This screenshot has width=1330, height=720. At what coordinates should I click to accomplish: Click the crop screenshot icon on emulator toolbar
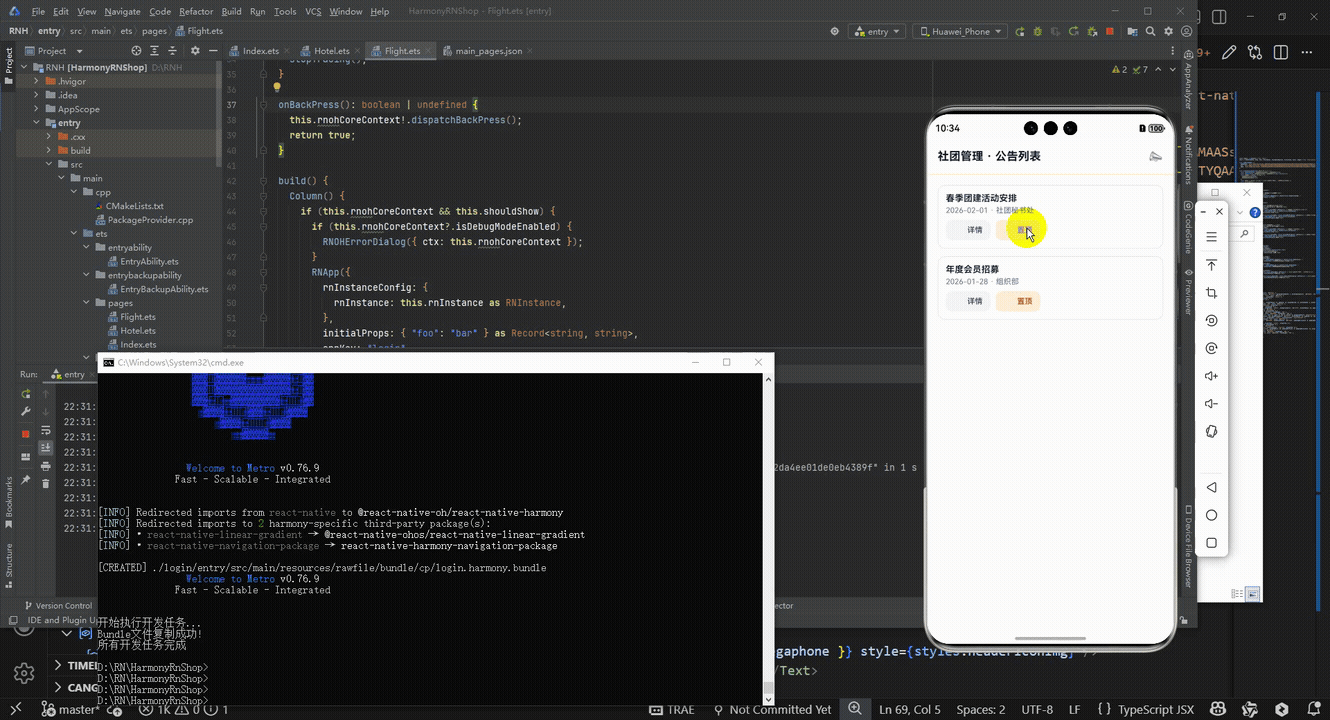pyautogui.click(x=1211, y=293)
